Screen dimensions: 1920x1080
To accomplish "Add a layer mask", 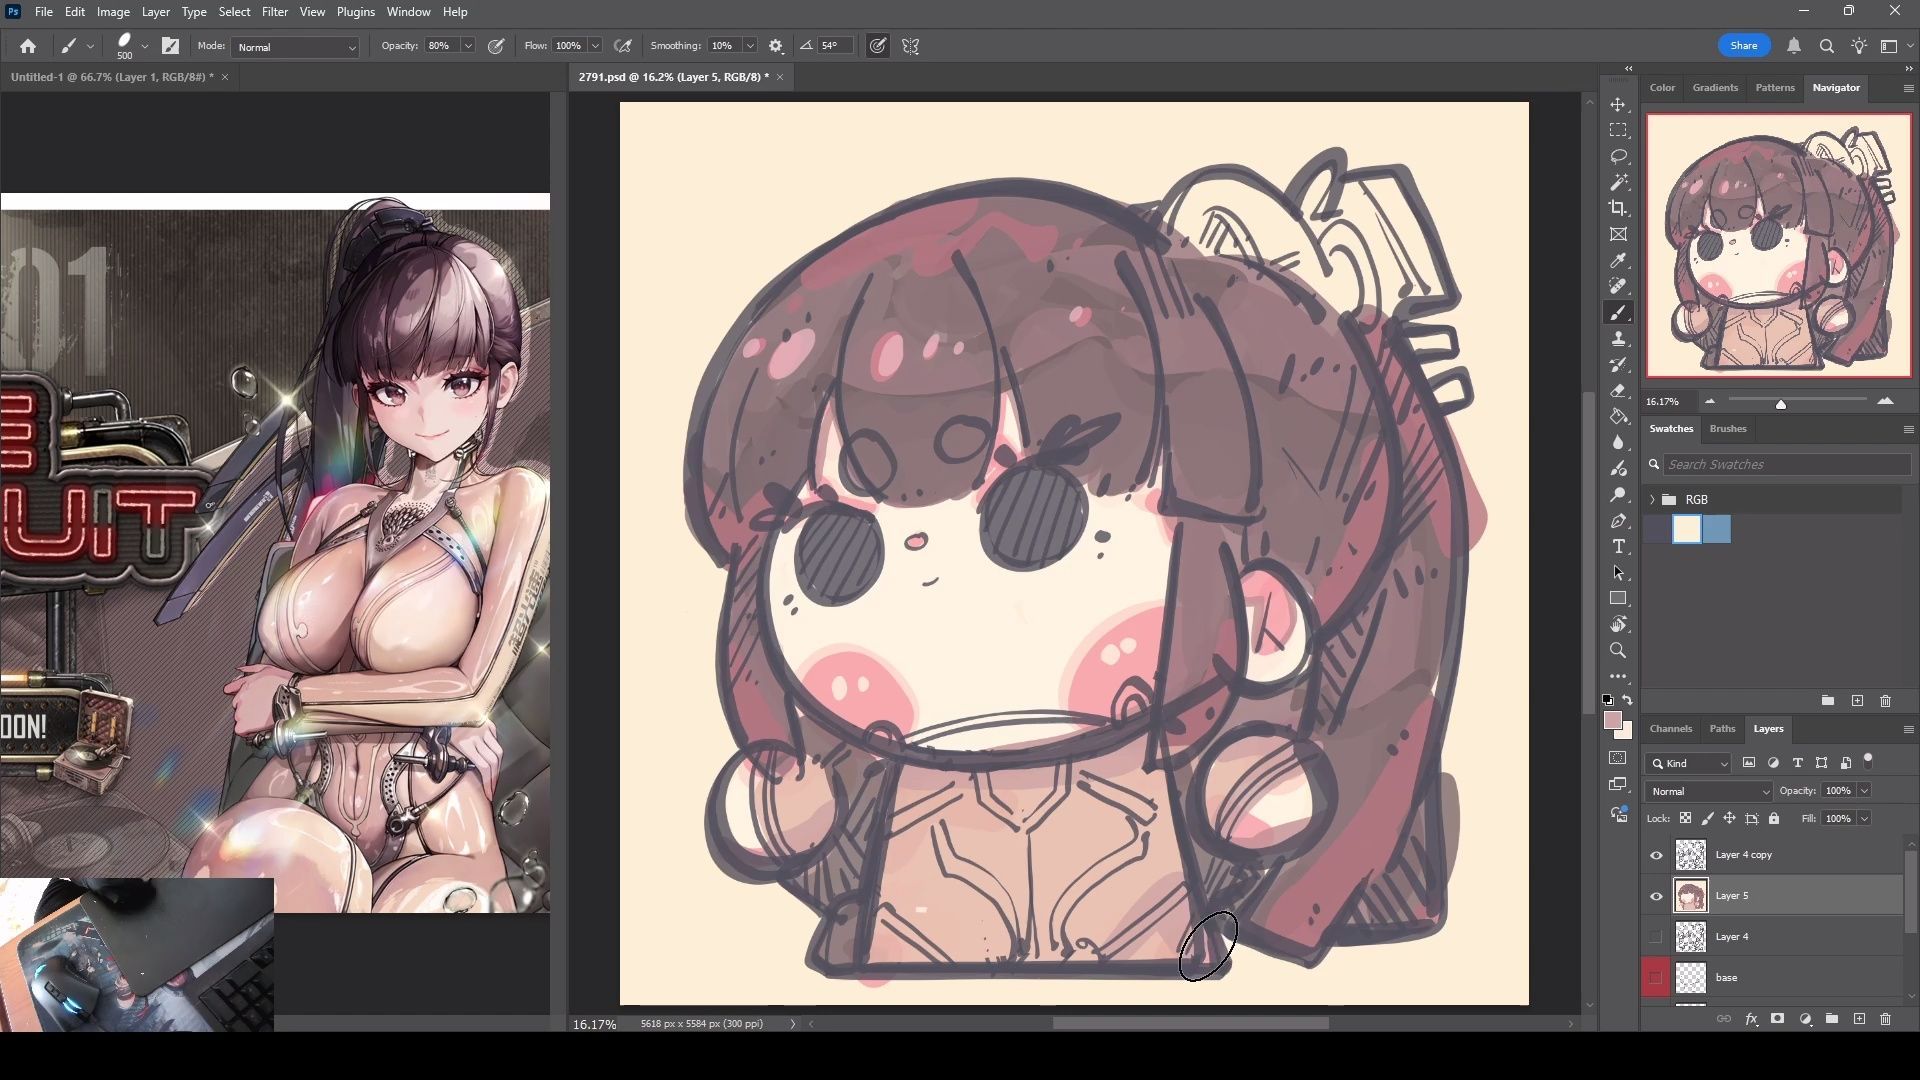I will [1777, 1019].
